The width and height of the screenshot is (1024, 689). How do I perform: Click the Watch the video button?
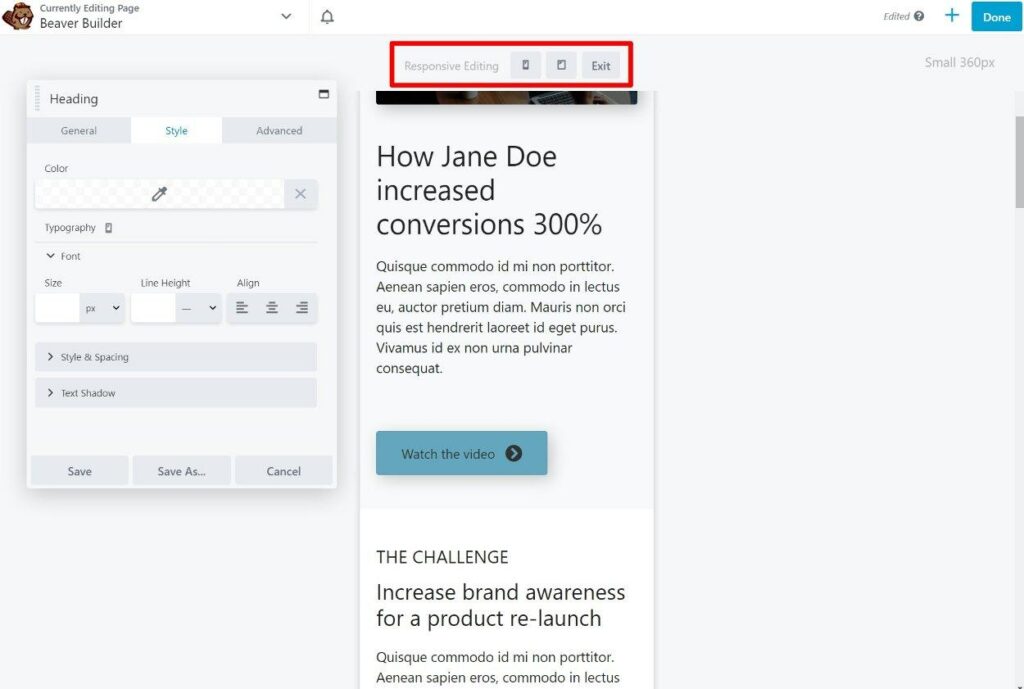[x=461, y=453]
